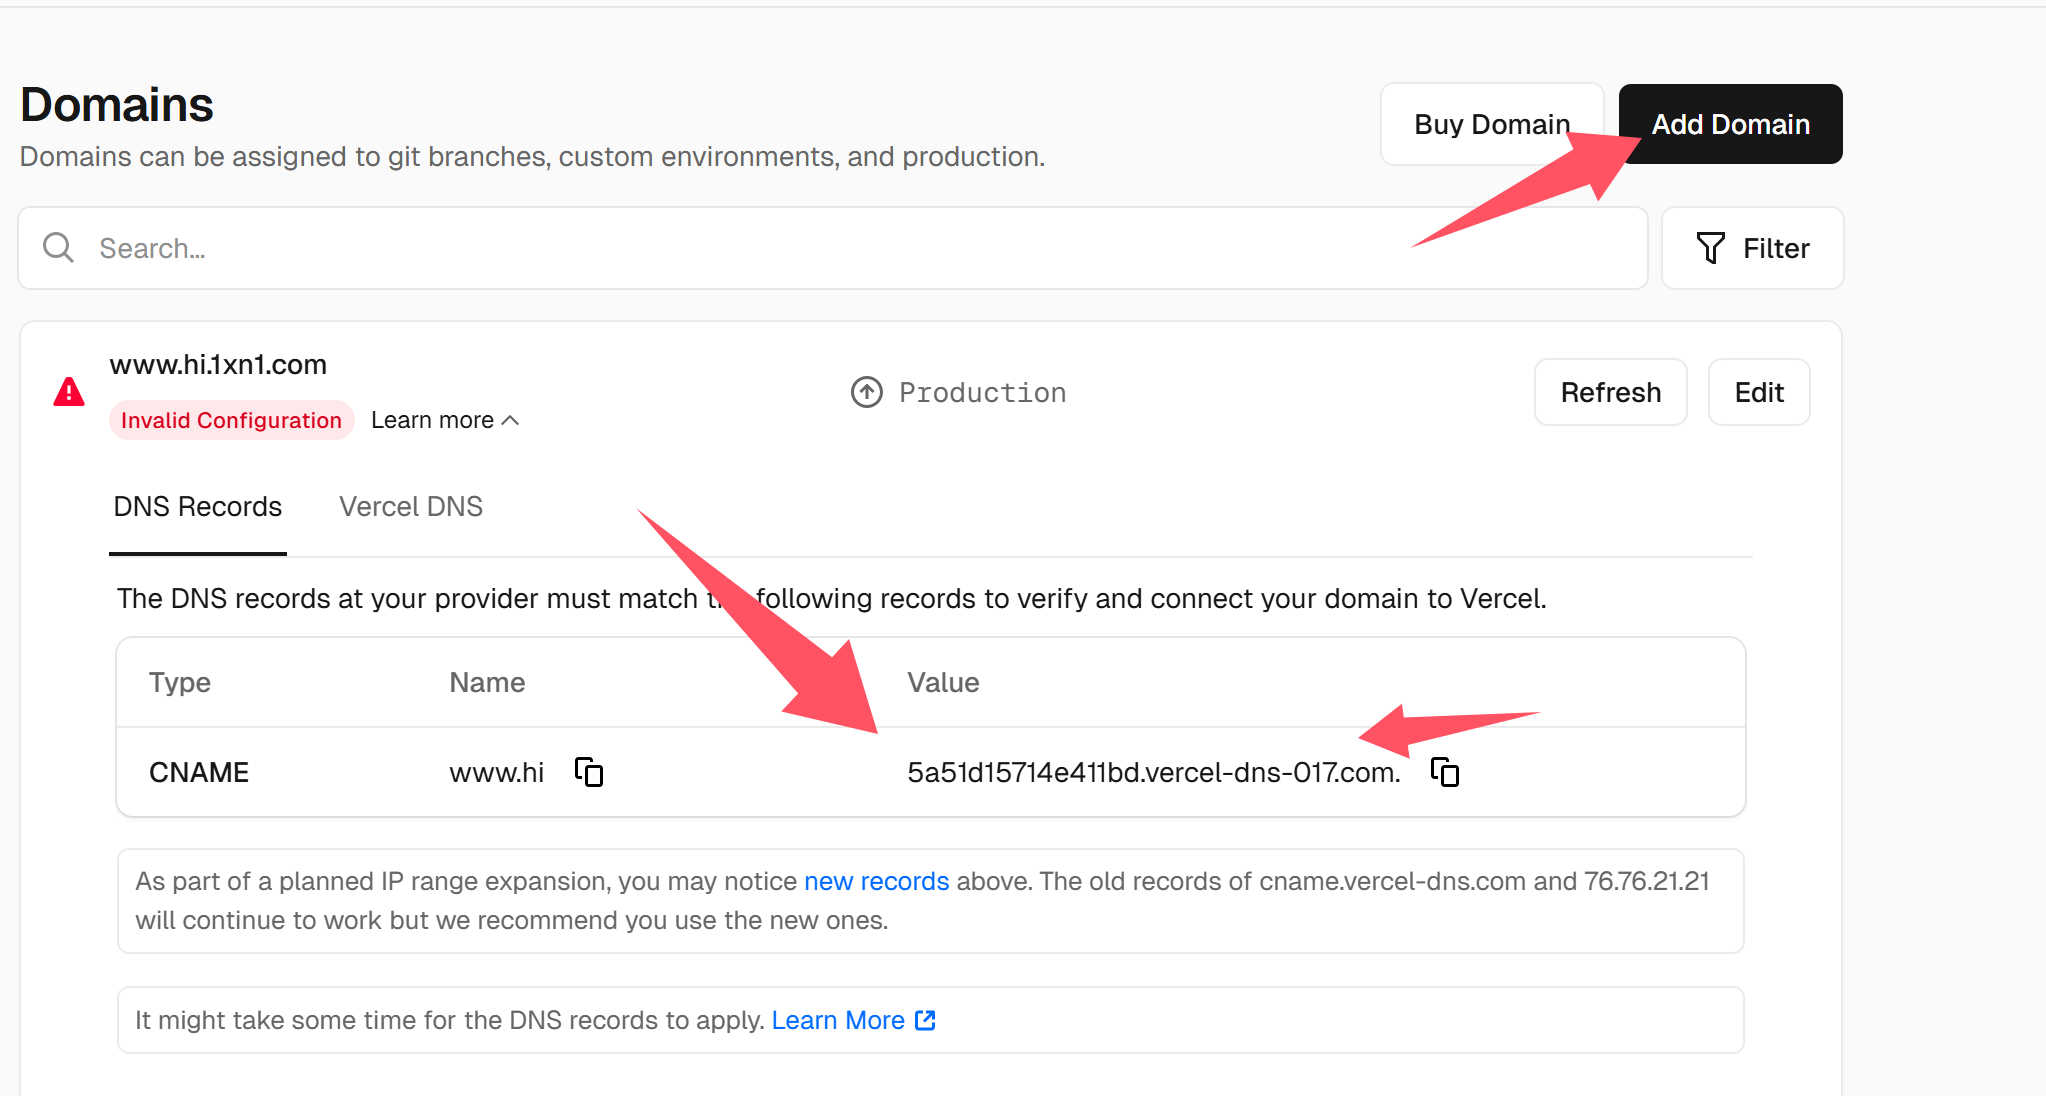Click the red warning triangle icon
Viewport: 2046px width, 1096px height.
click(x=69, y=392)
